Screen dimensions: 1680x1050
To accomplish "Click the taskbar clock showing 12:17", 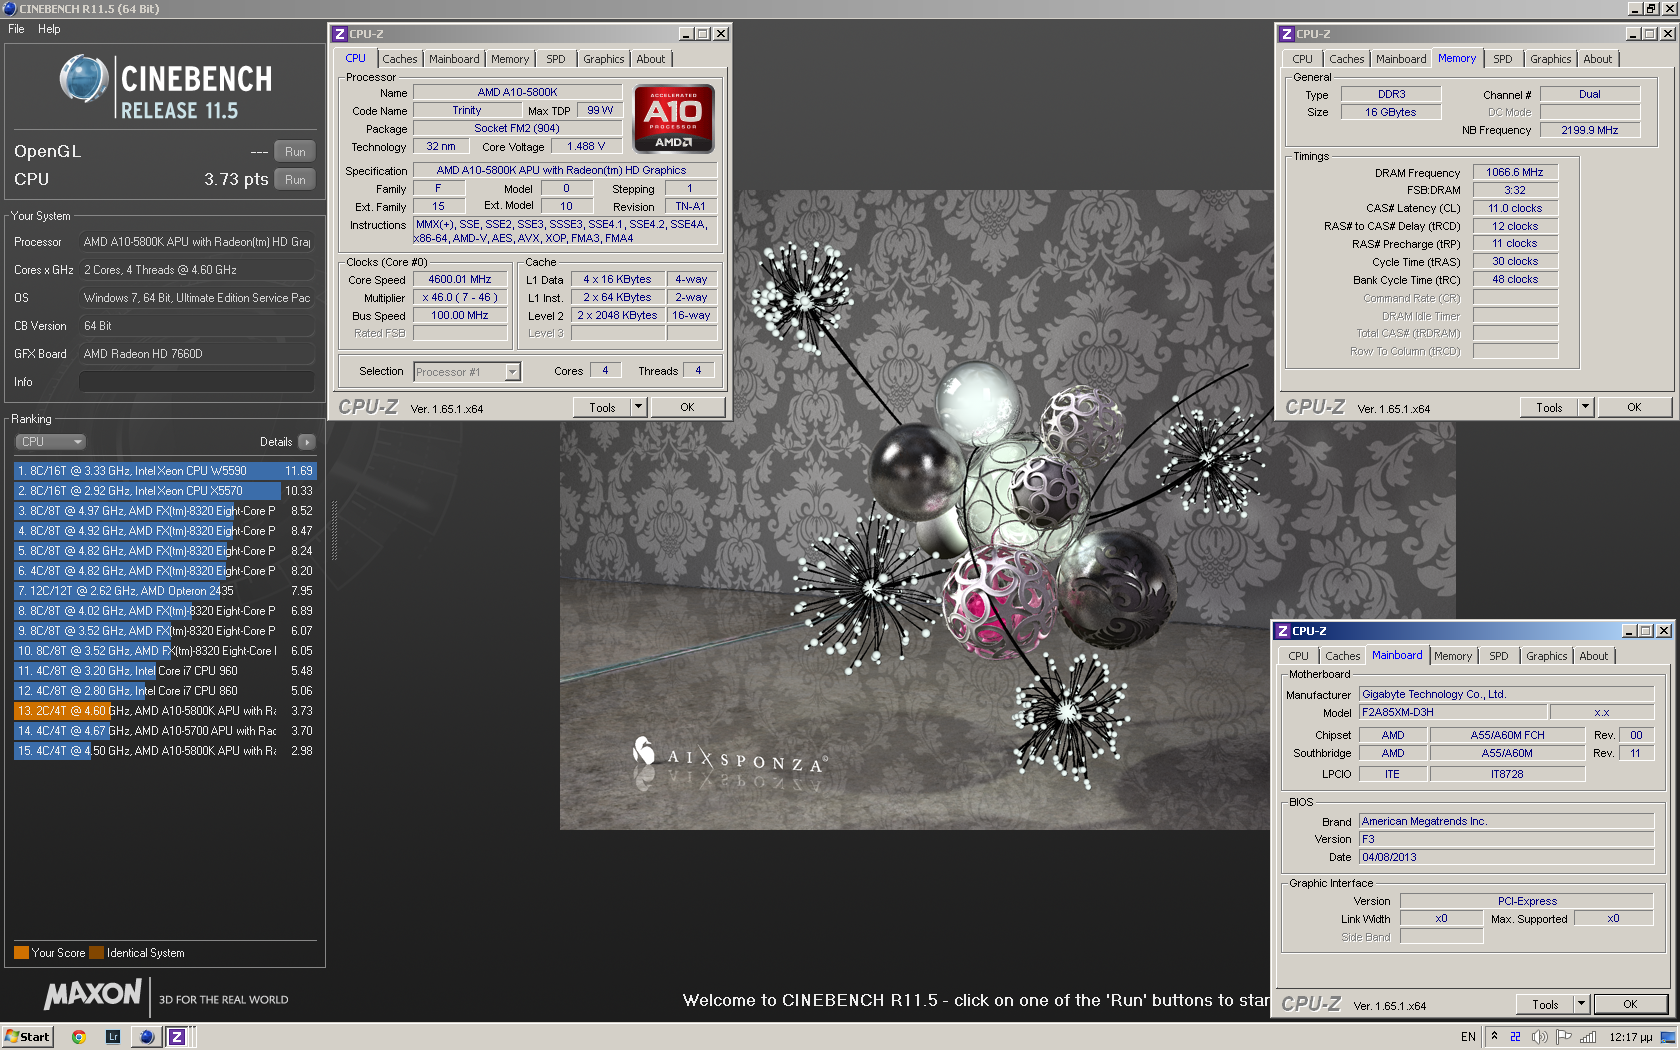I will (1631, 1037).
